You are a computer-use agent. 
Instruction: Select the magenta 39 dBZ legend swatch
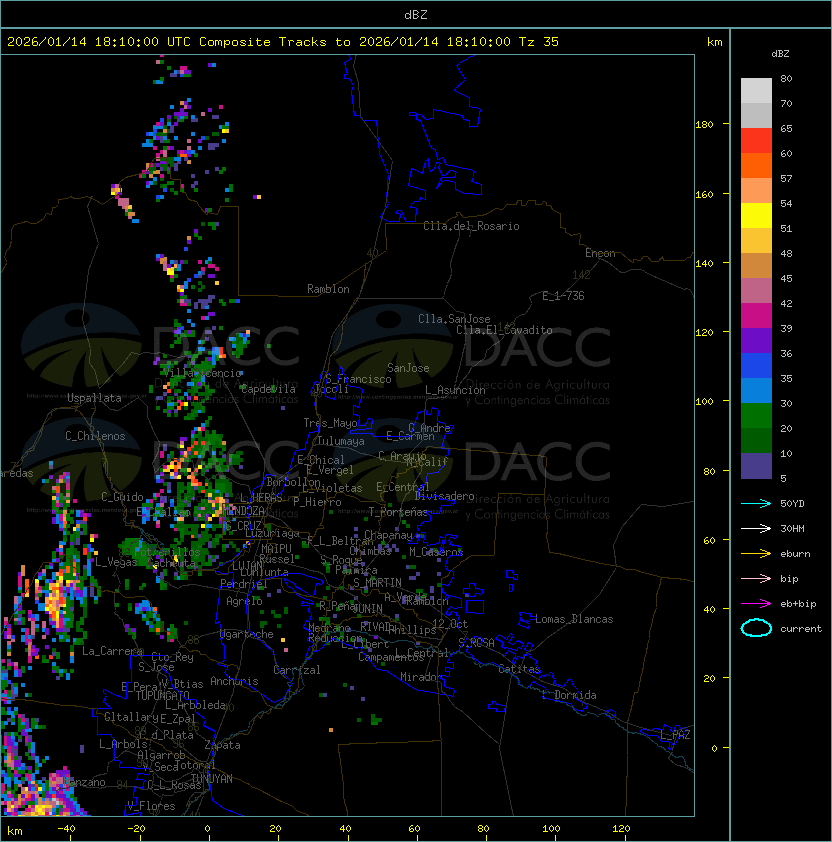point(756,316)
